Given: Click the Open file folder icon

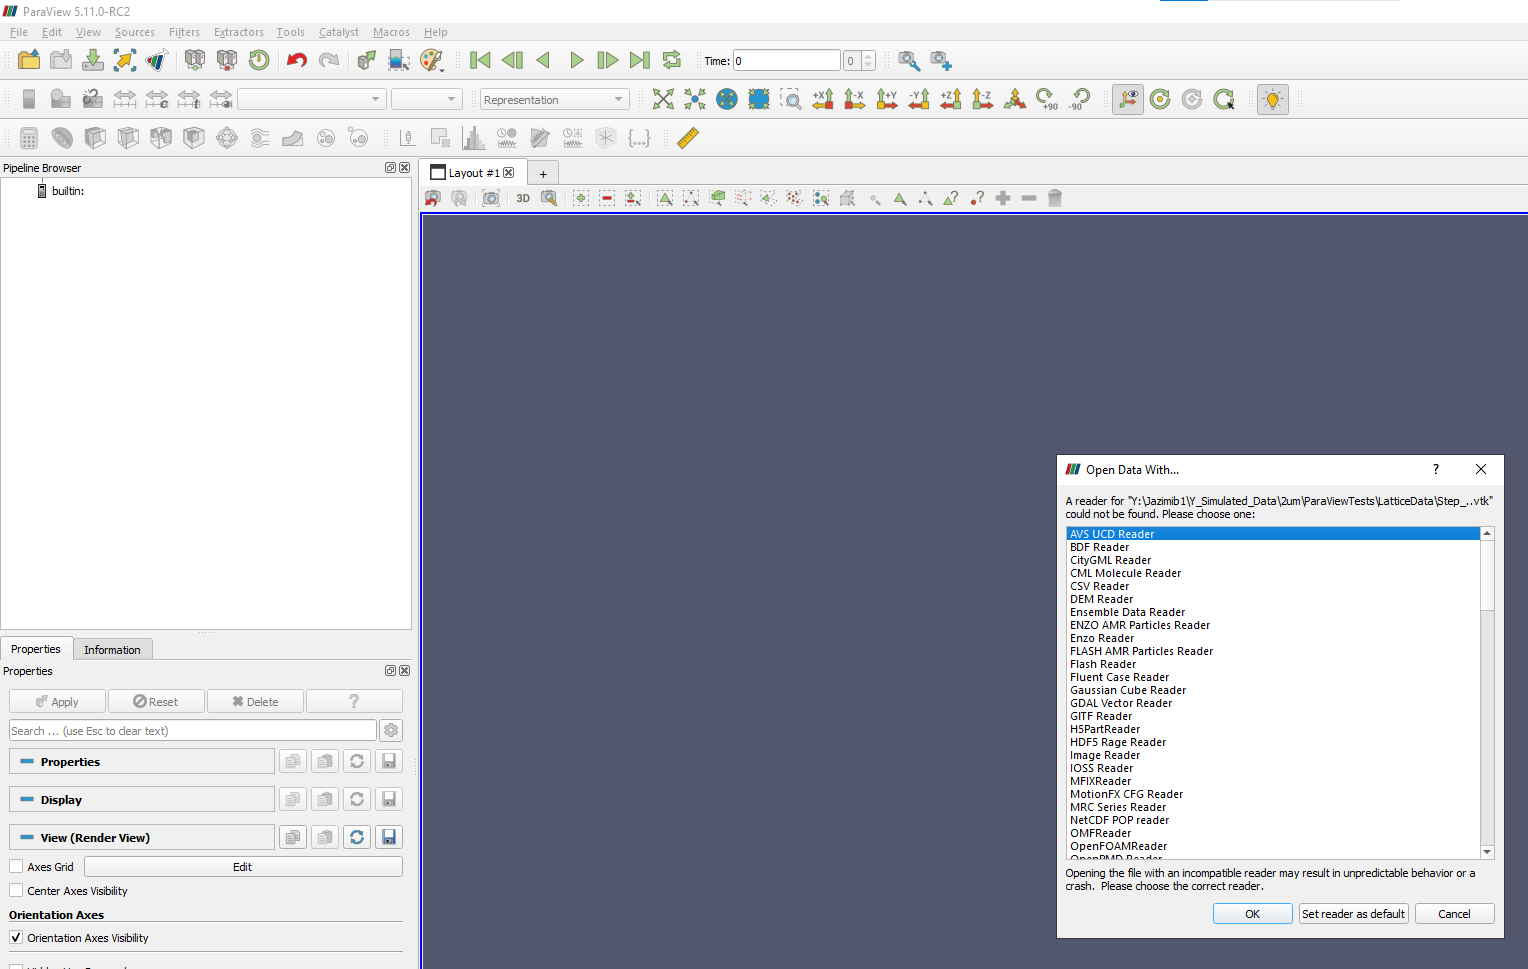Looking at the screenshot, I should click(x=29, y=60).
